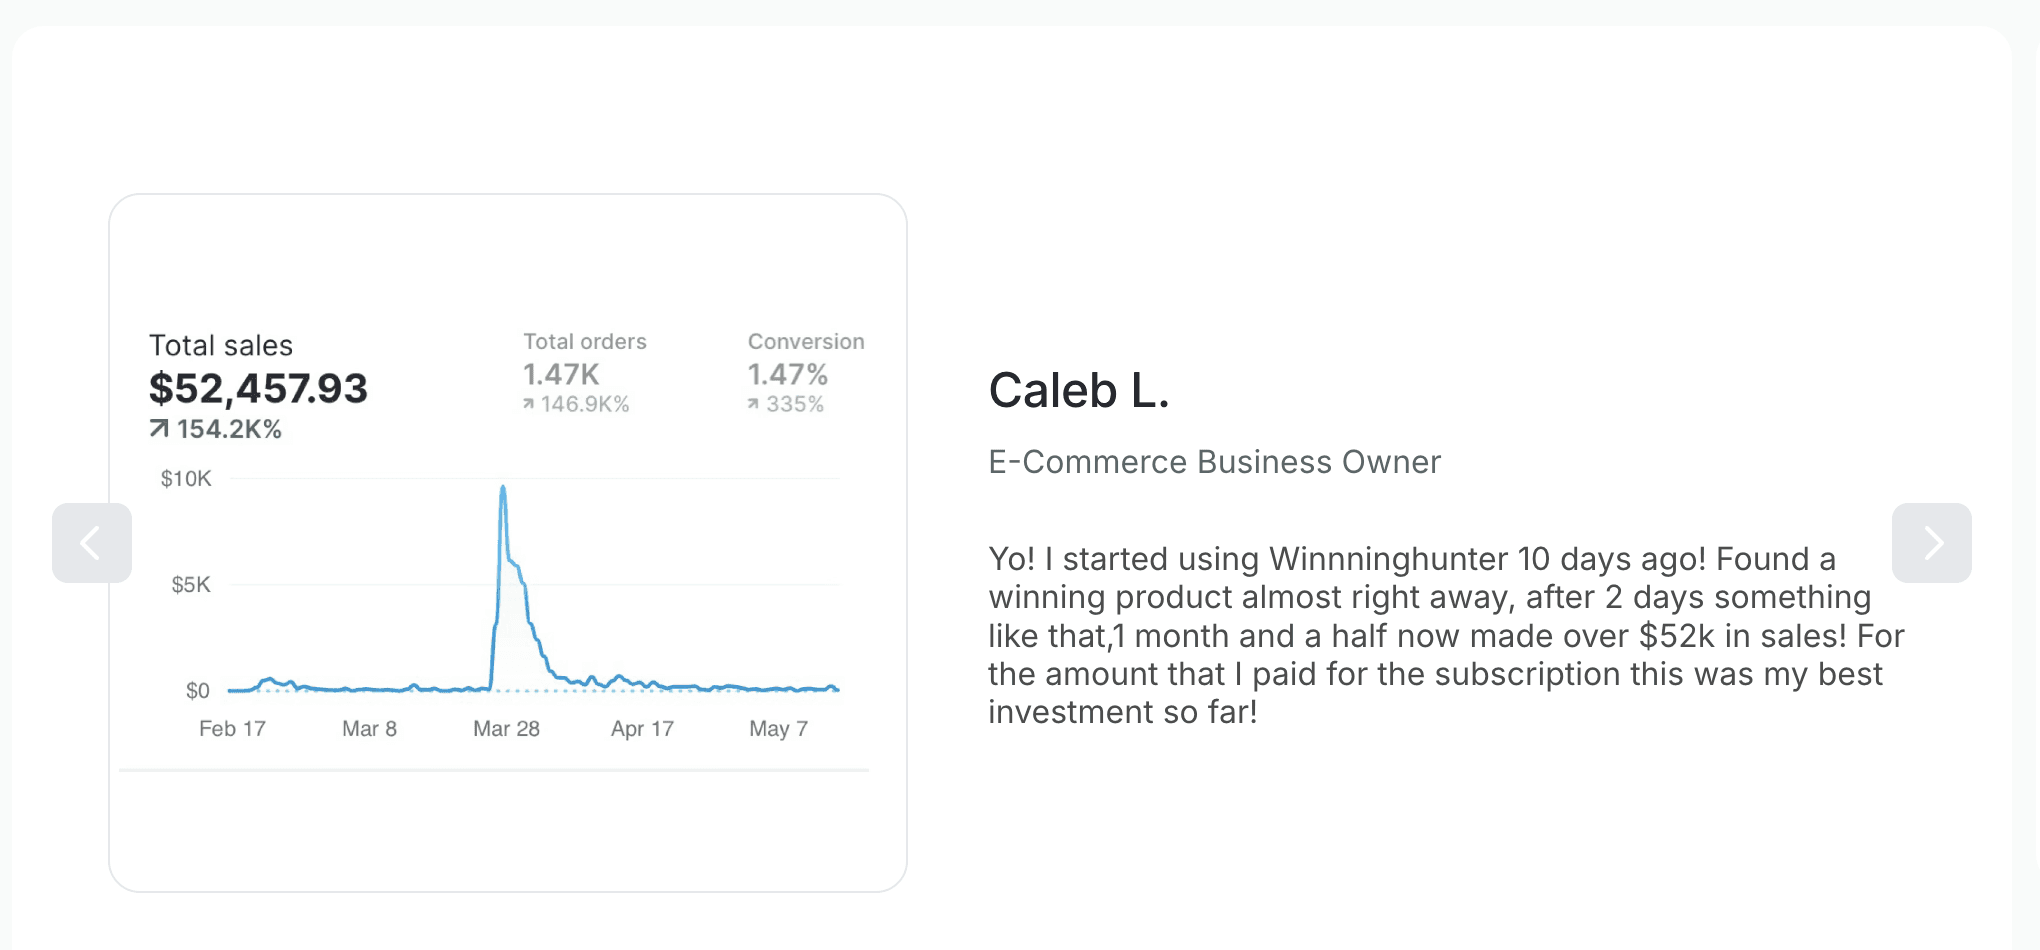Screen dimensions: 2040x950
Task: Go to next testimonial with right arrow
Action: coord(1931,543)
